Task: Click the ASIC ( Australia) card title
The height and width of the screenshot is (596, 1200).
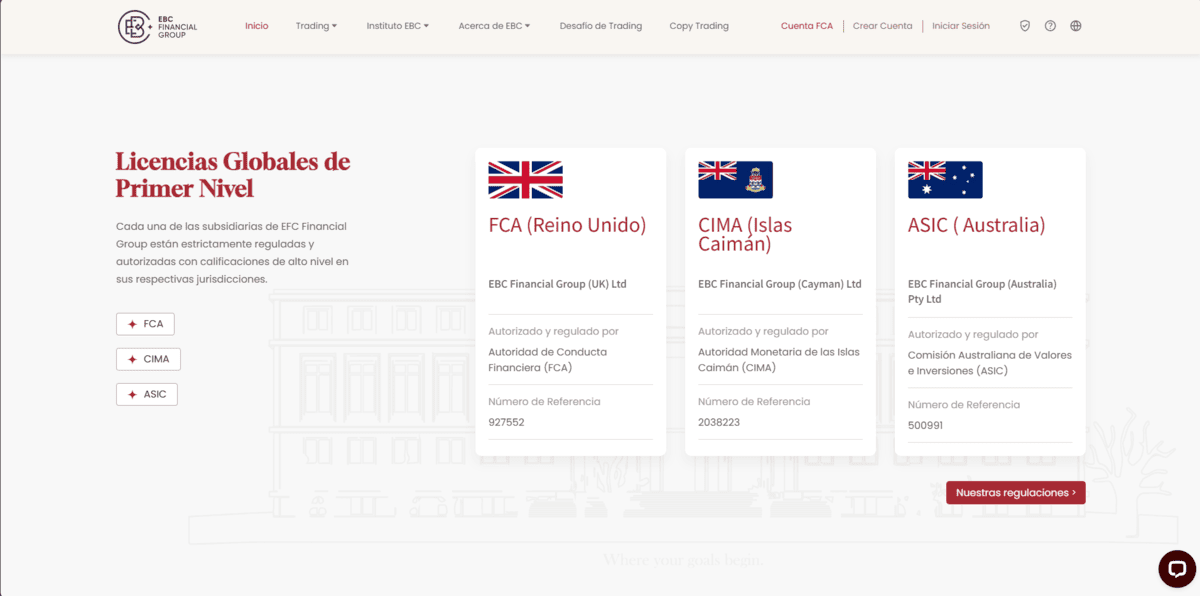Action: click(976, 225)
